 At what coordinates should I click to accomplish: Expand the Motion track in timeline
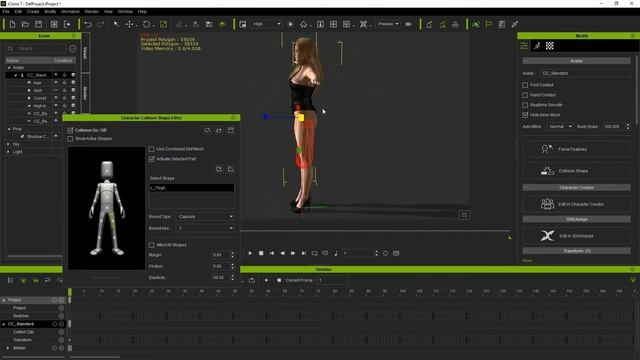(x=8, y=348)
